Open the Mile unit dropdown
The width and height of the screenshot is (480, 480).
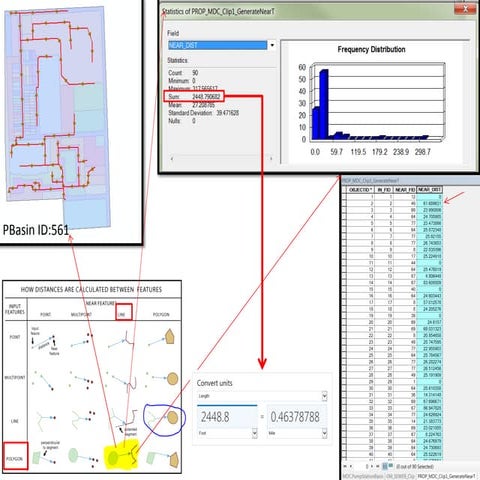(x=324, y=433)
